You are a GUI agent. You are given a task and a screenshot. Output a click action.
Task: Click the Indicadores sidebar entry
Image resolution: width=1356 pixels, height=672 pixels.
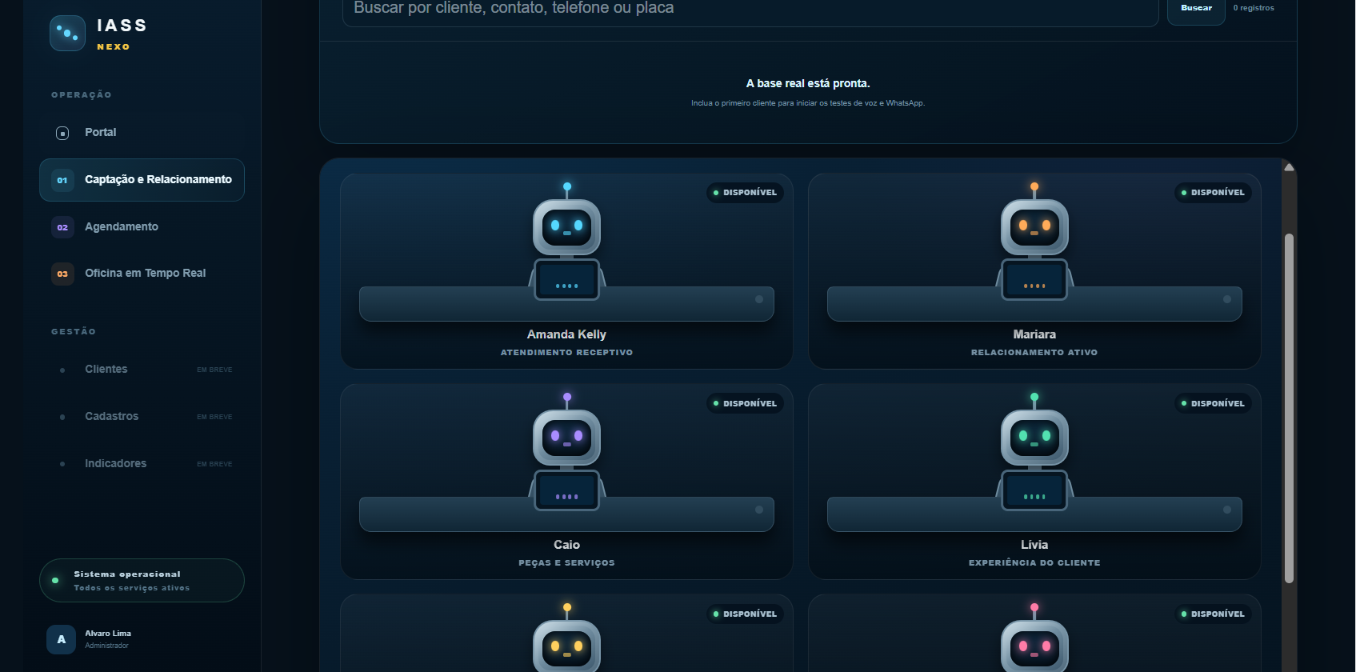tap(142, 463)
